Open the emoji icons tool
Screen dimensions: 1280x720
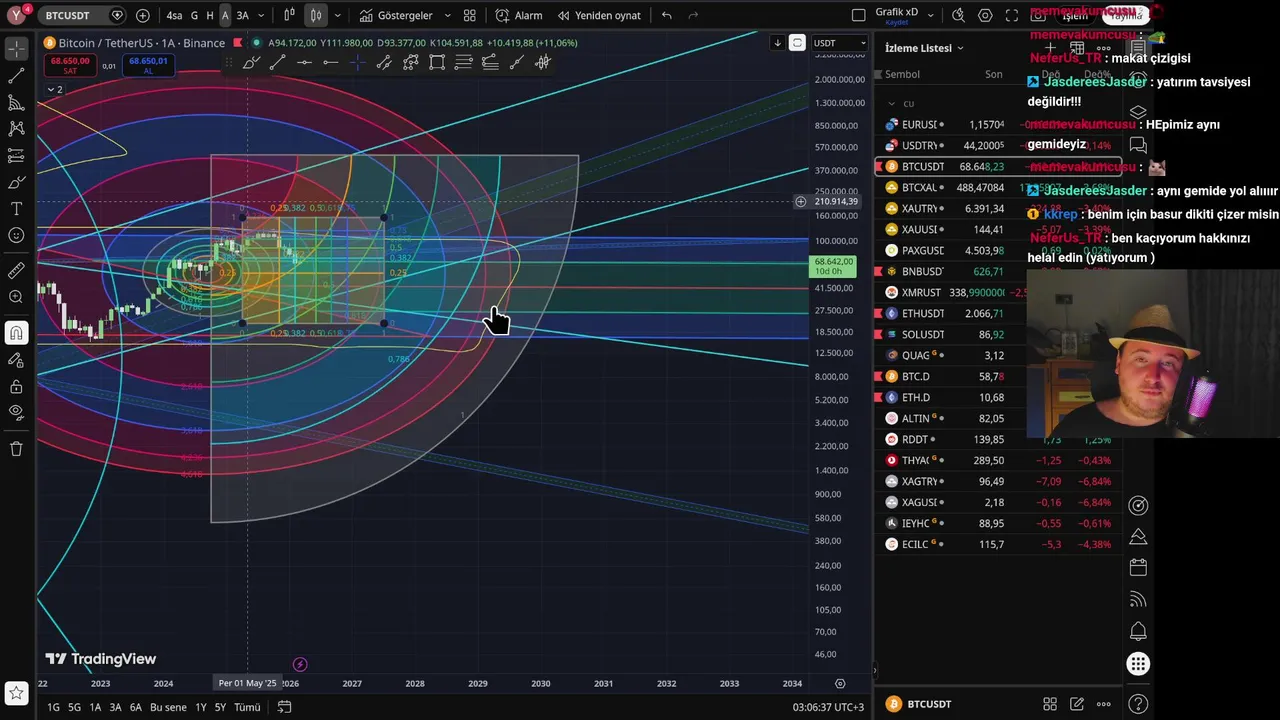[16, 236]
